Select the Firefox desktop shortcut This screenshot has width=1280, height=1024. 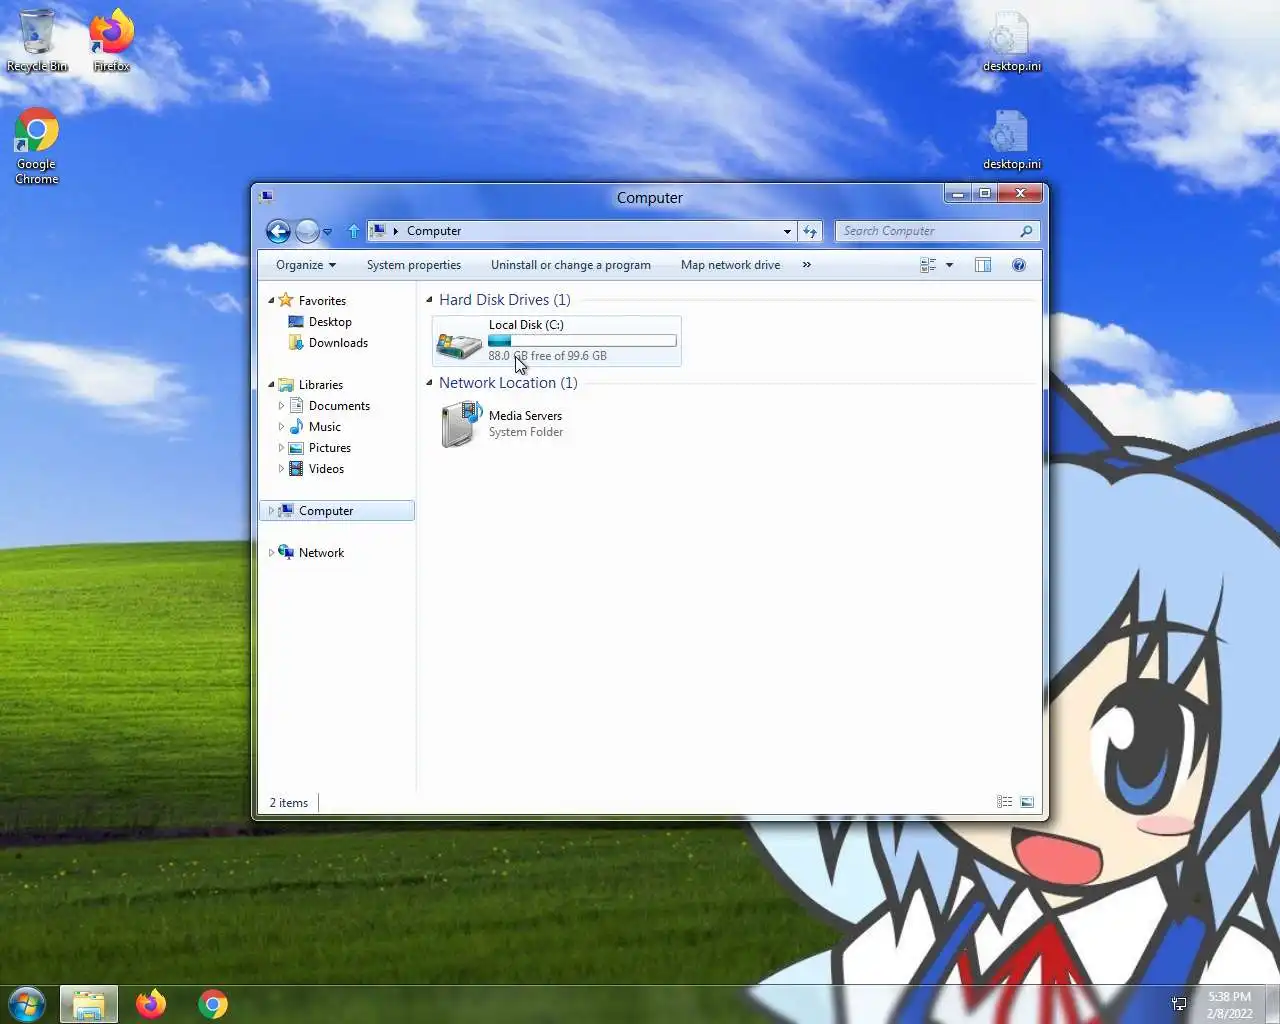111,40
